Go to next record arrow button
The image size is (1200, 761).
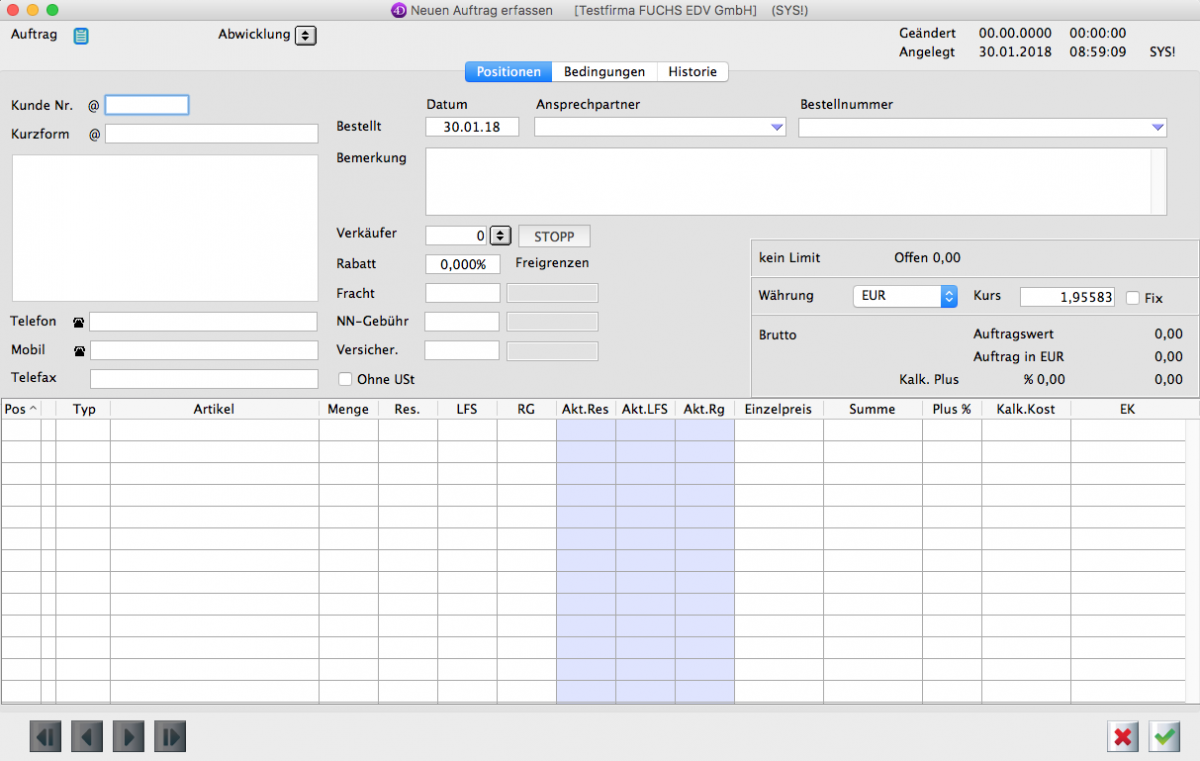pyautogui.click(x=128, y=737)
